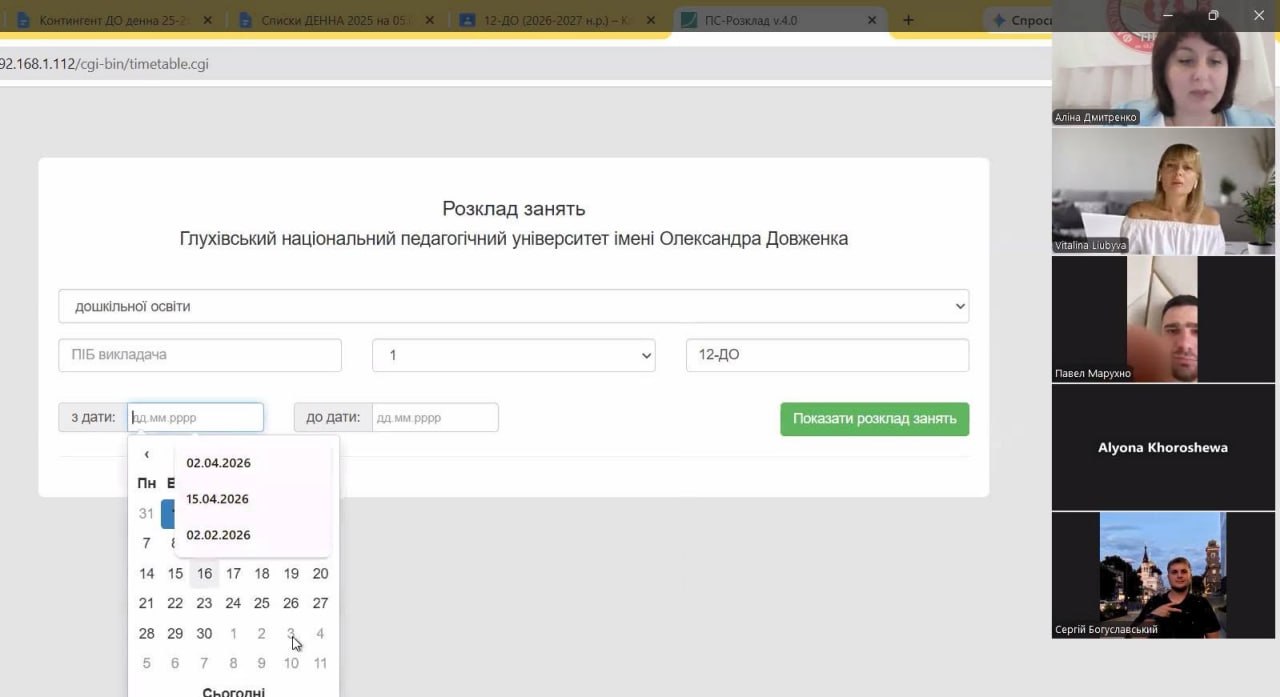The height and width of the screenshot is (697, 1280).
Task: Pick day 23 in the calendar
Action: 204,603
